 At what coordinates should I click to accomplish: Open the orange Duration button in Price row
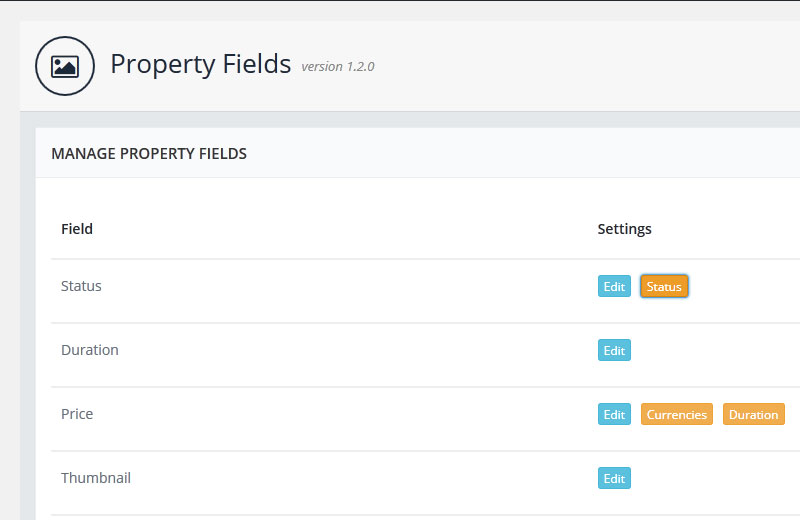point(754,414)
